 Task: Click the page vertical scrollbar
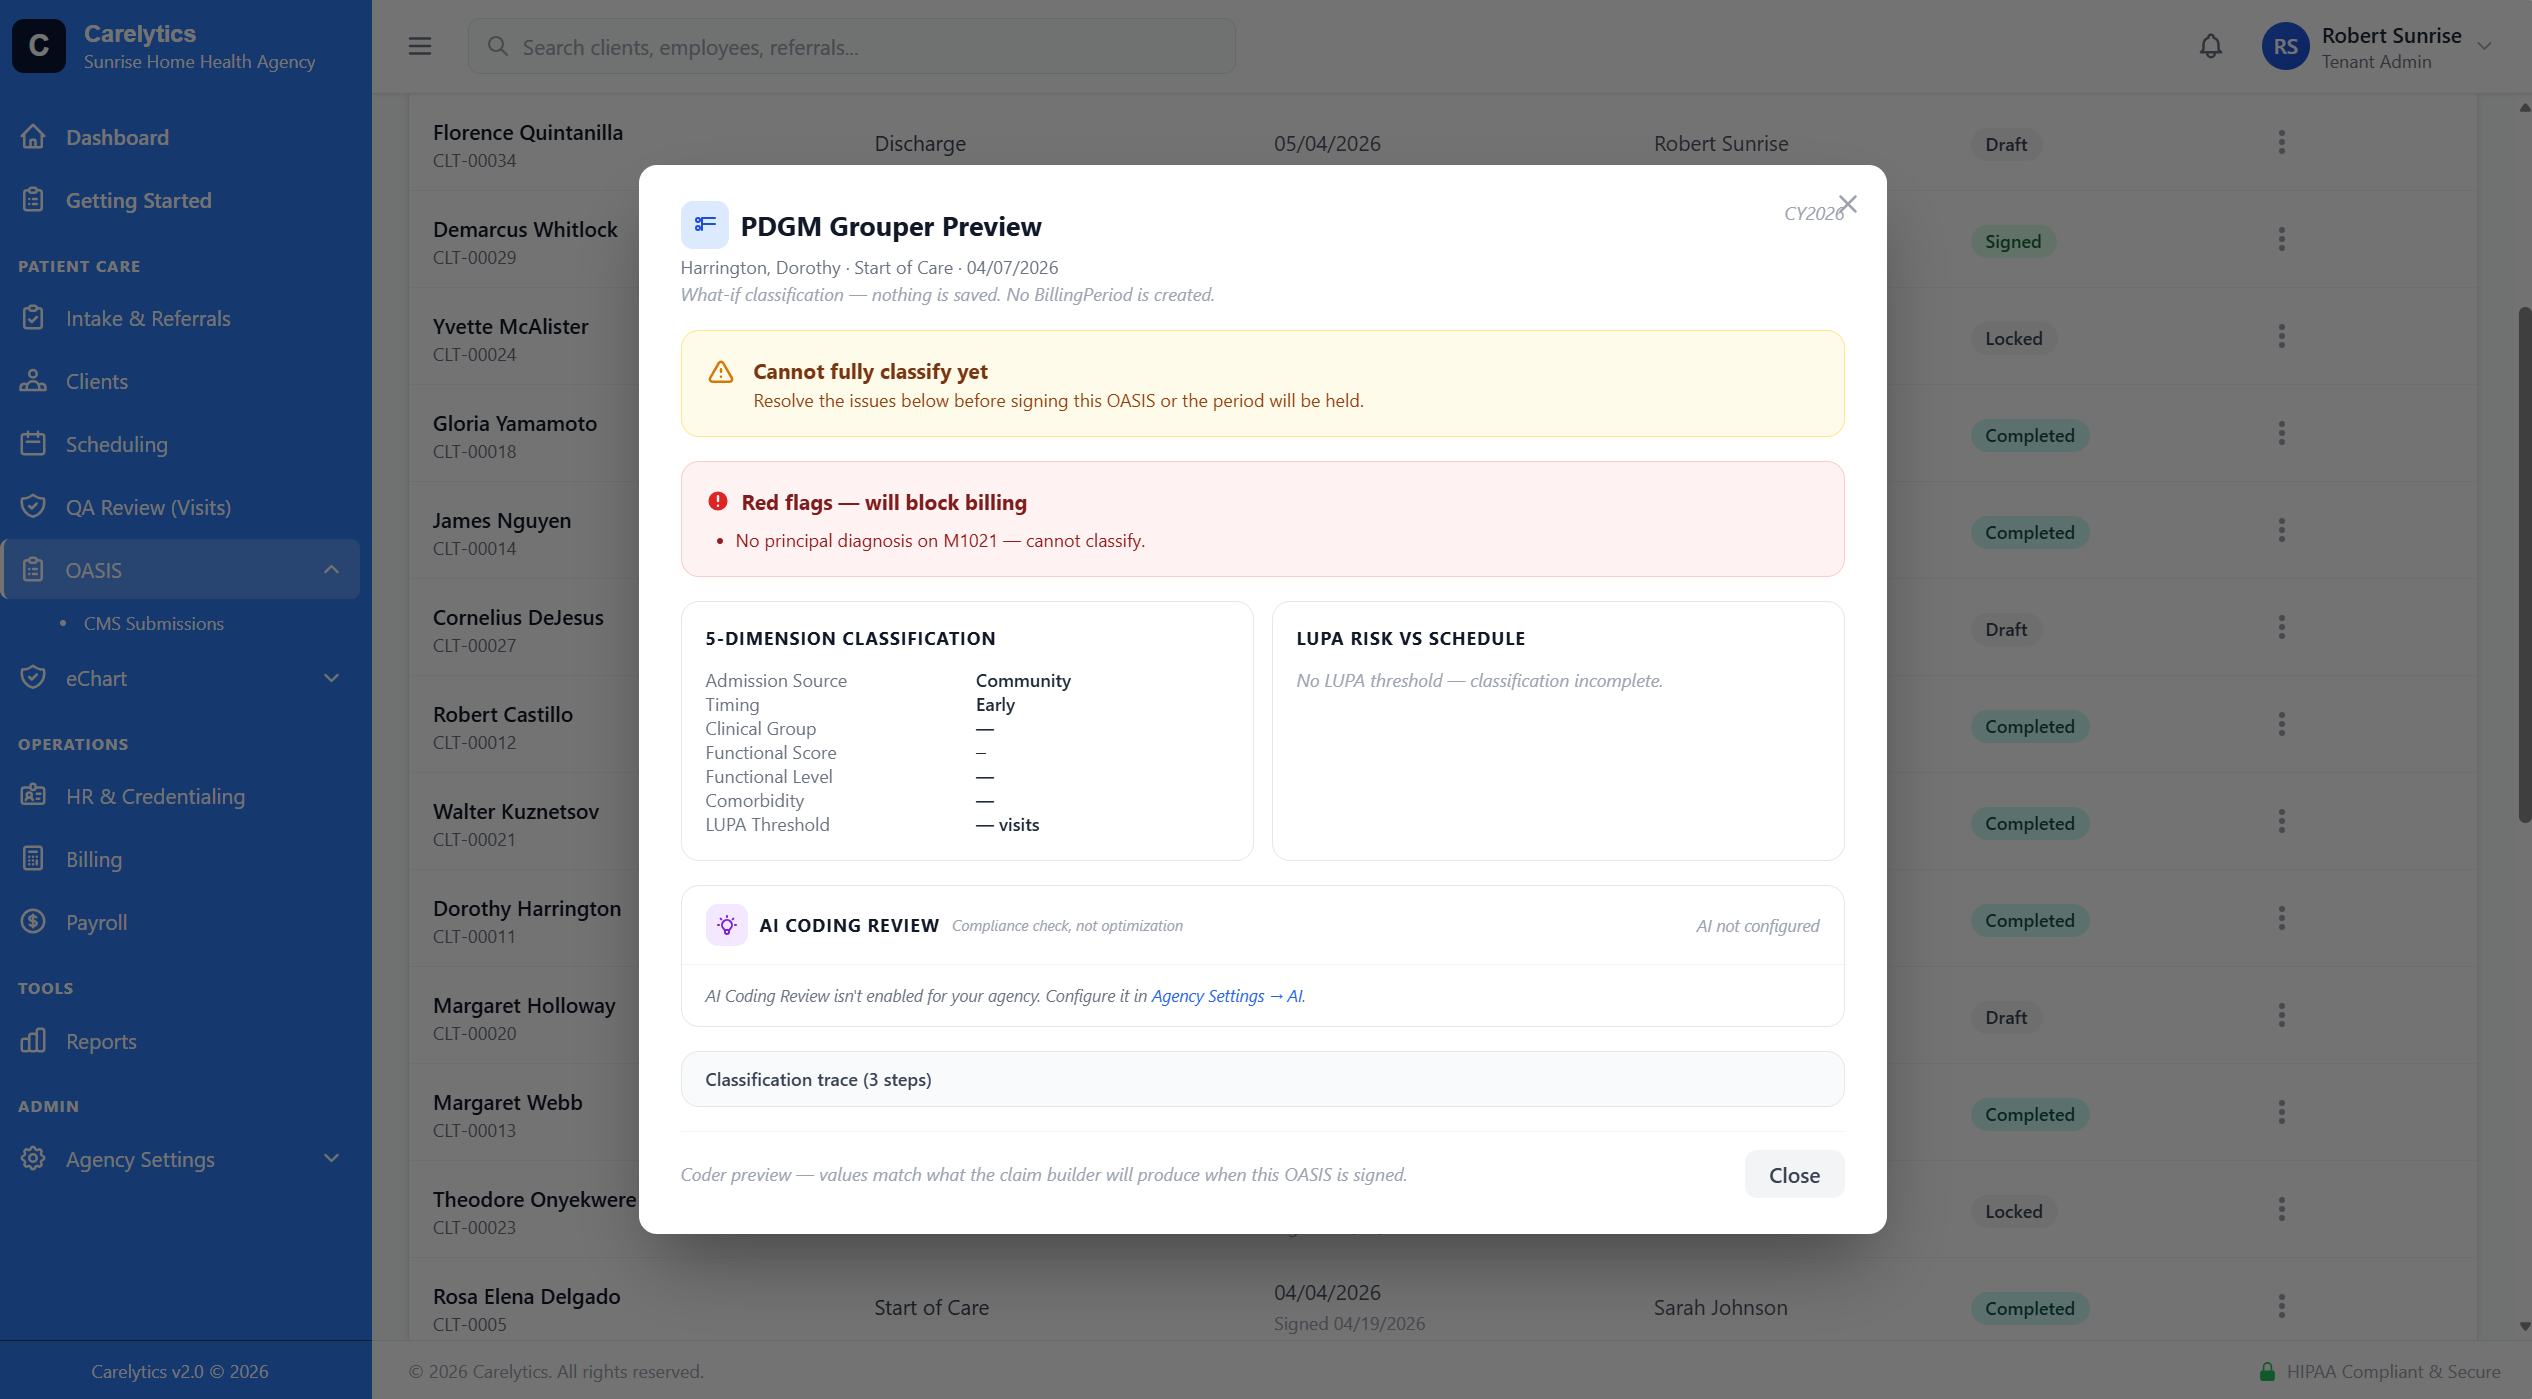tap(2524, 565)
